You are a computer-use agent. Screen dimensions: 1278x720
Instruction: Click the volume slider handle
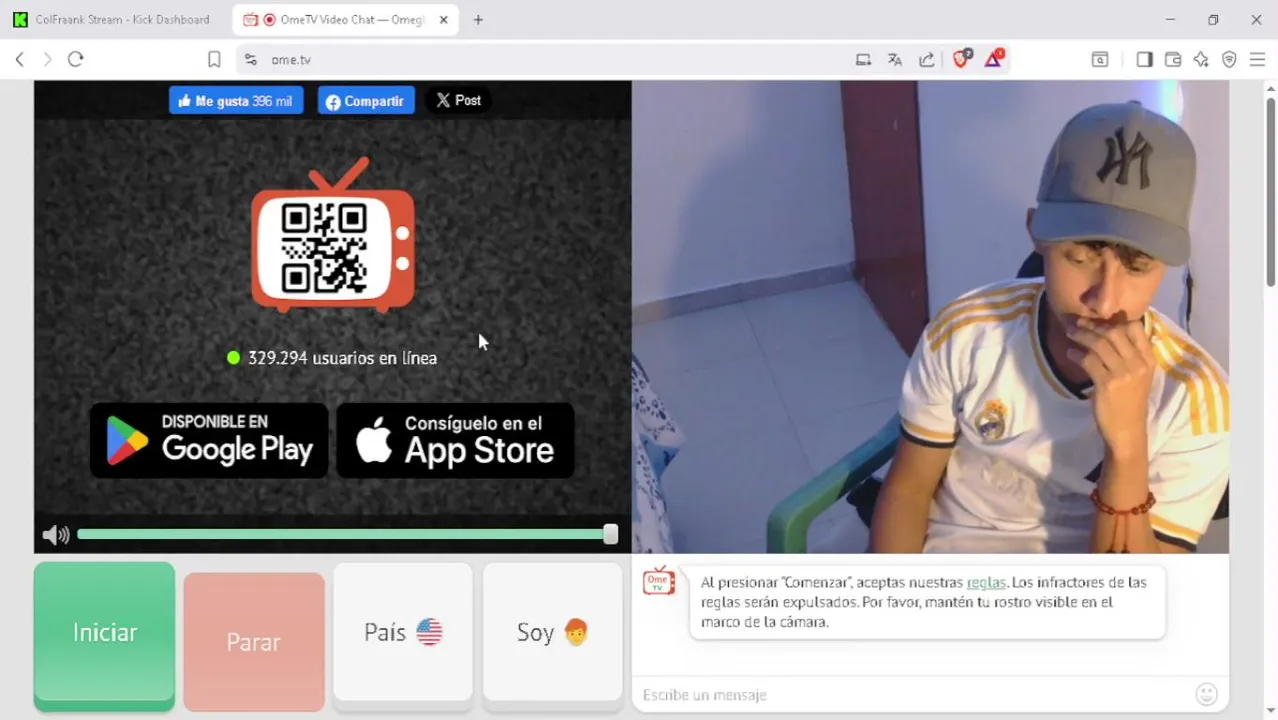[611, 535]
